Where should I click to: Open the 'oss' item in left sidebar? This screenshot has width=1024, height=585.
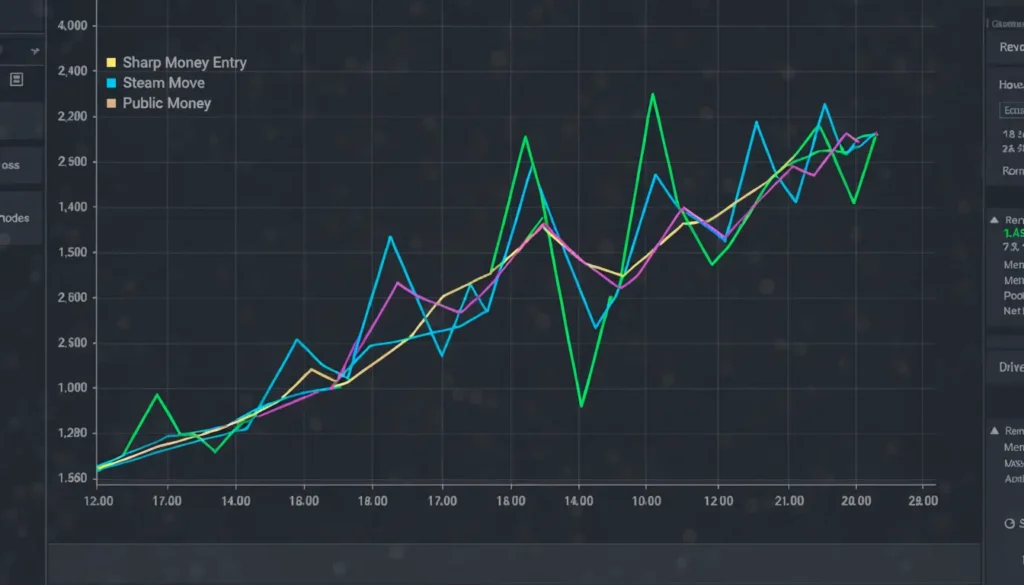pyautogui.click(x=21, y=165)
